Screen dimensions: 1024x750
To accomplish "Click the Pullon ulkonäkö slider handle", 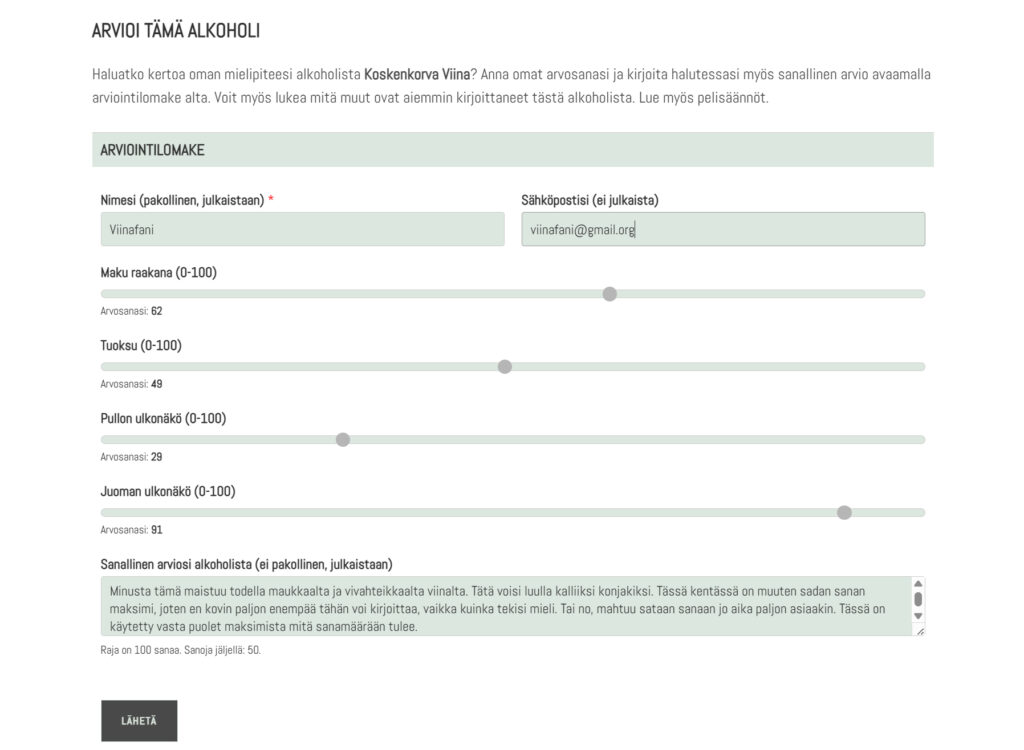I will click(343, 440).
